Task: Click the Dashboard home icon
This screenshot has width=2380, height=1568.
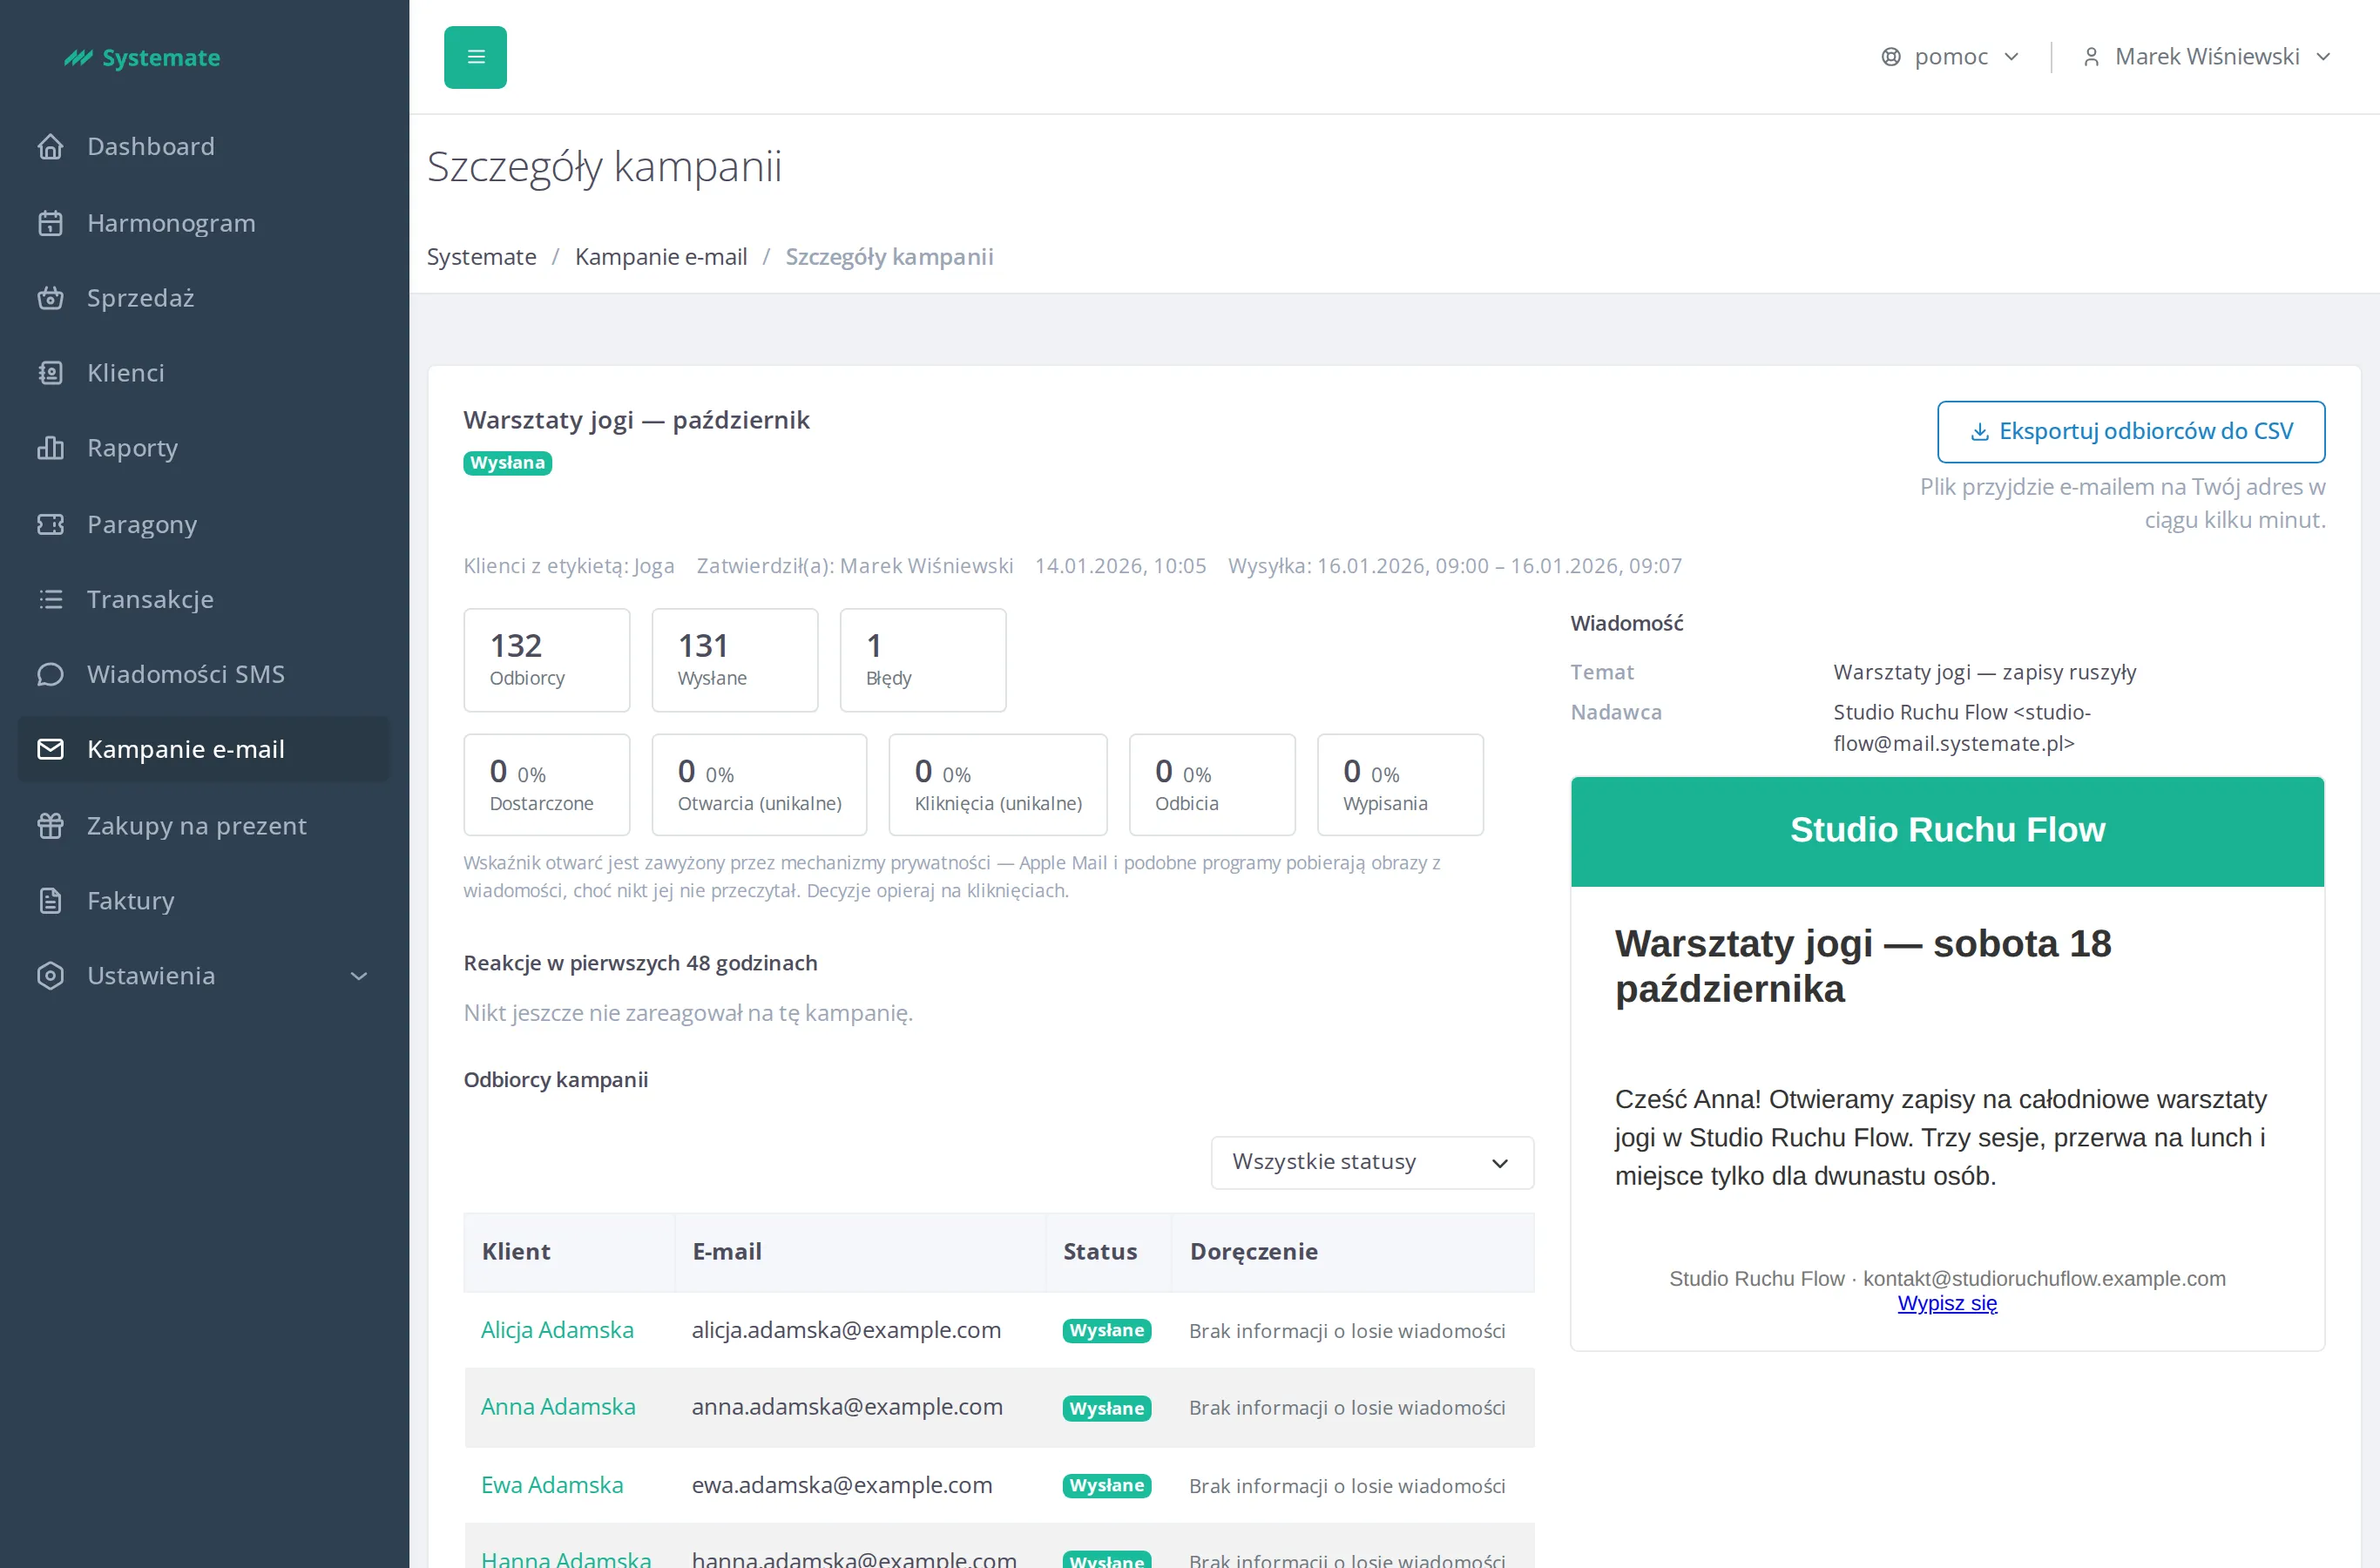Action: (x=50, y=147)
